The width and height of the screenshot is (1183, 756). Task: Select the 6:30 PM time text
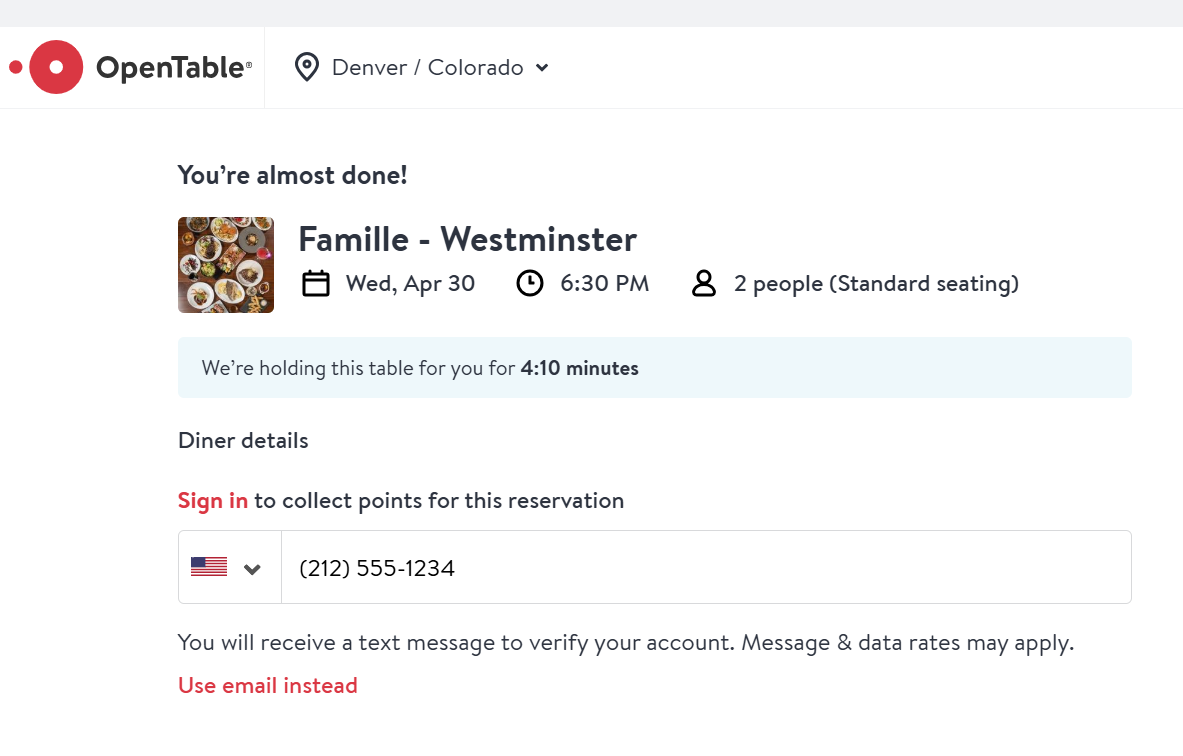pos(604,284)
